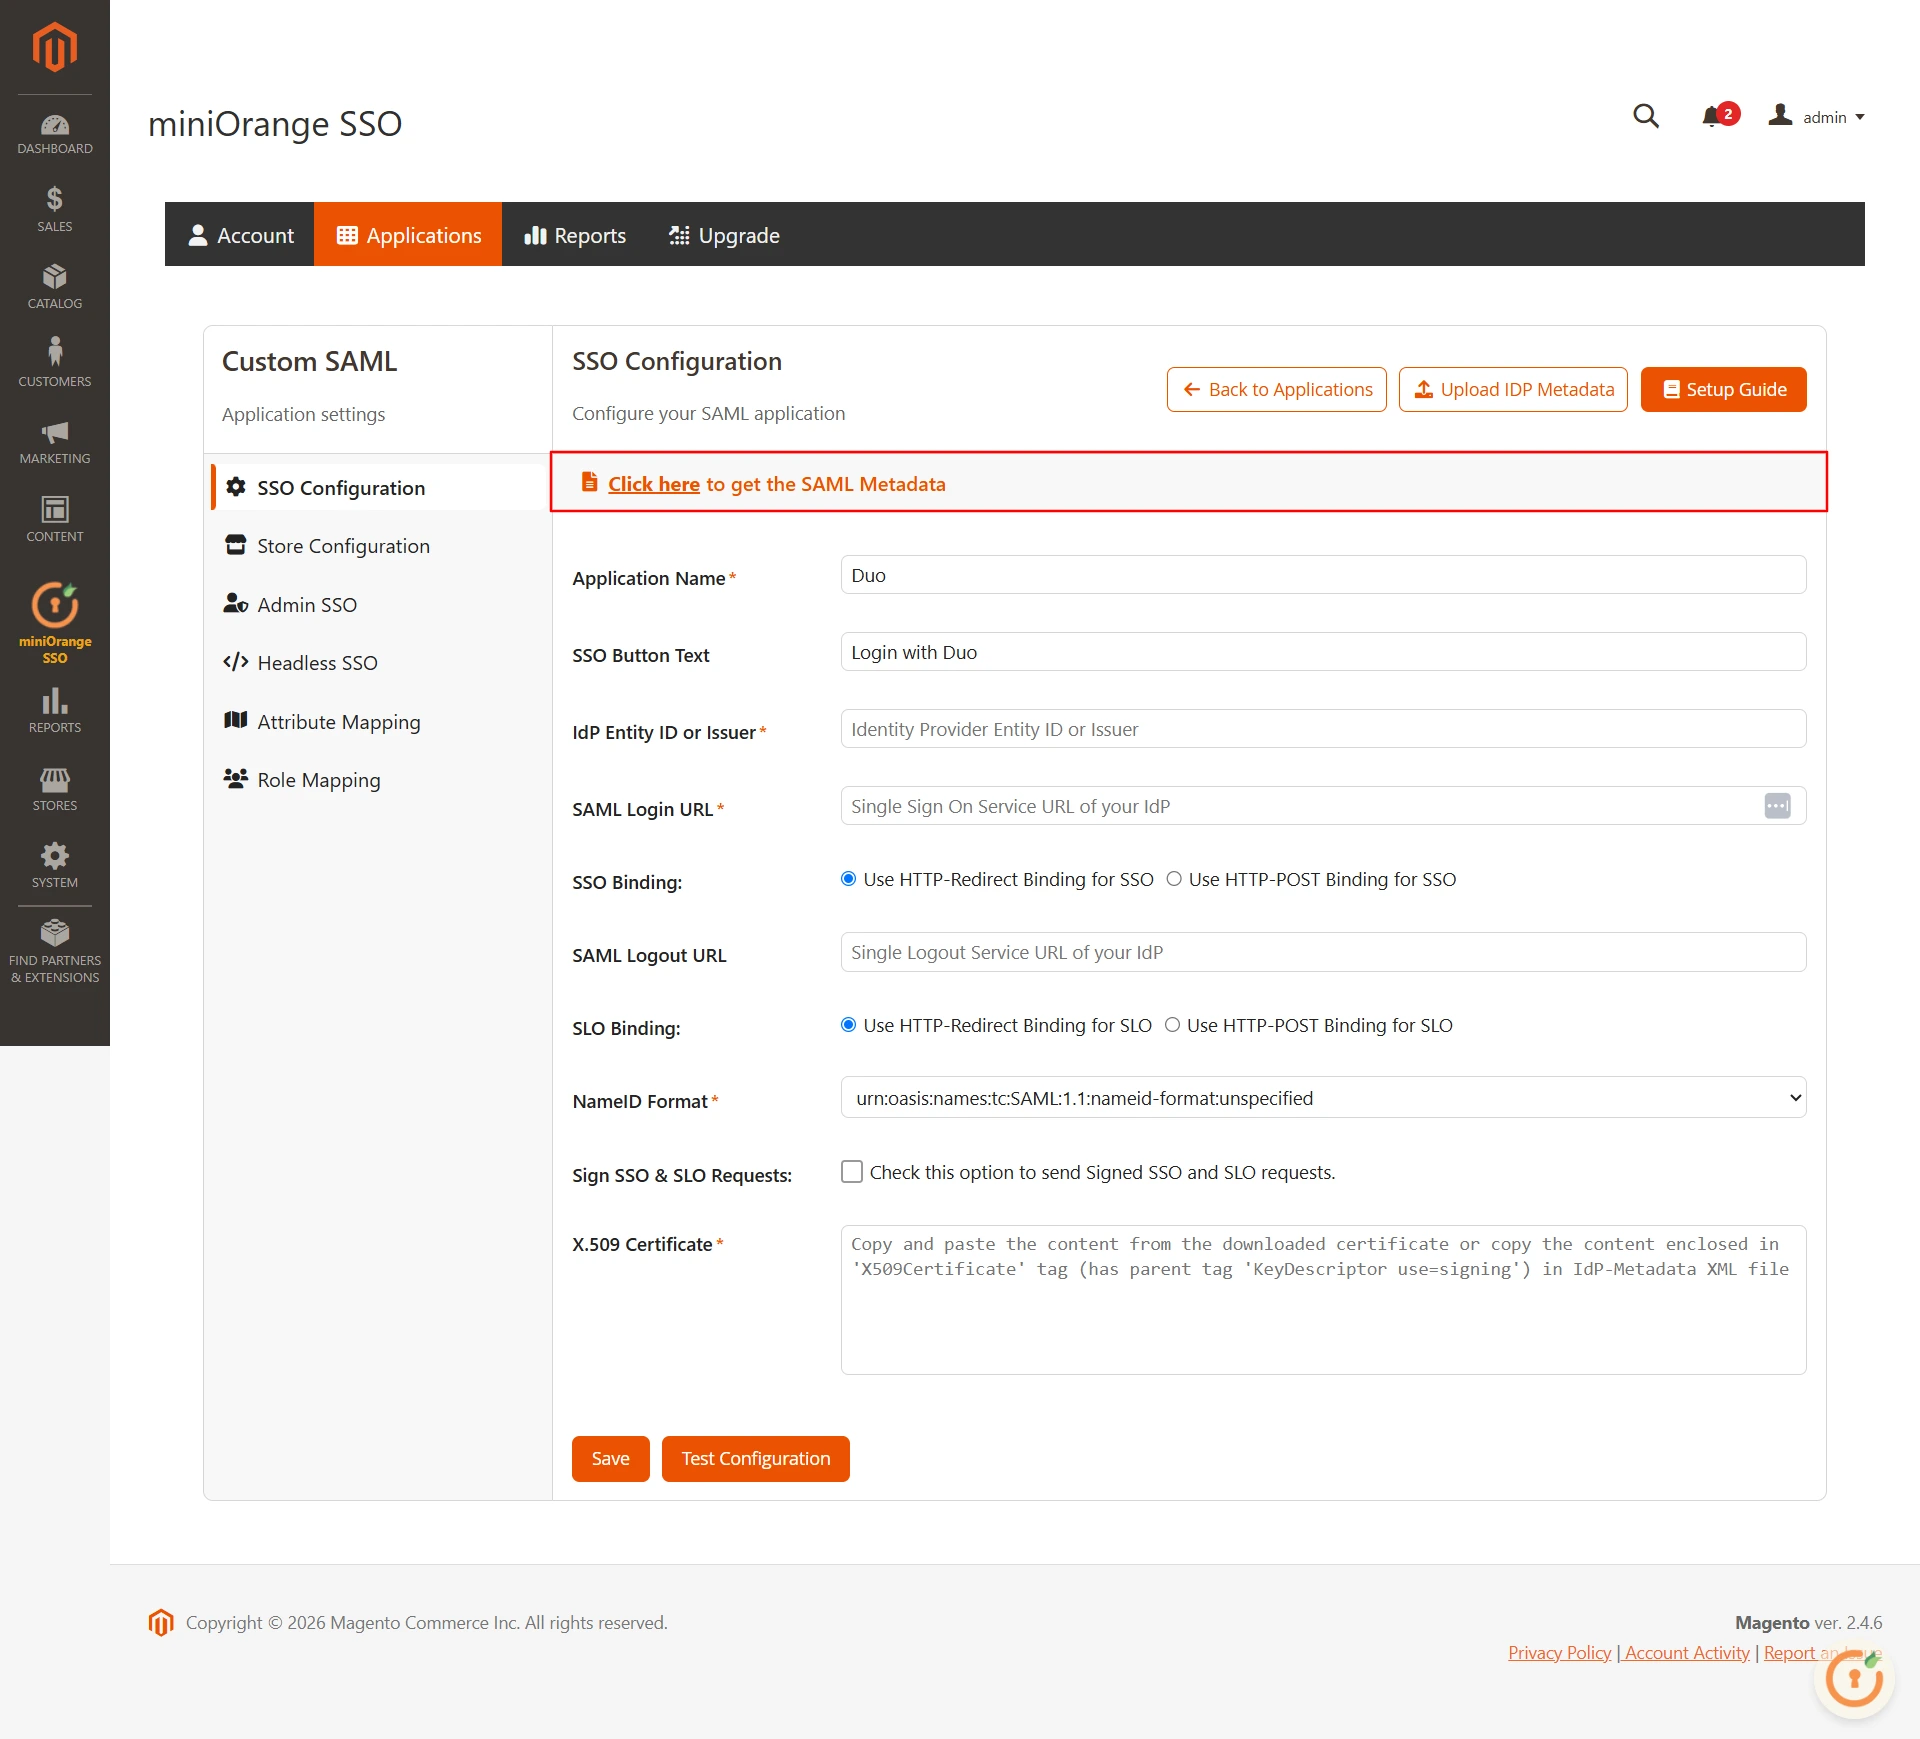This screenshot has height=1739, width=1920.
Task: Click the 'Click here' SAML Metadata link
Action: [x=653, y=484]
